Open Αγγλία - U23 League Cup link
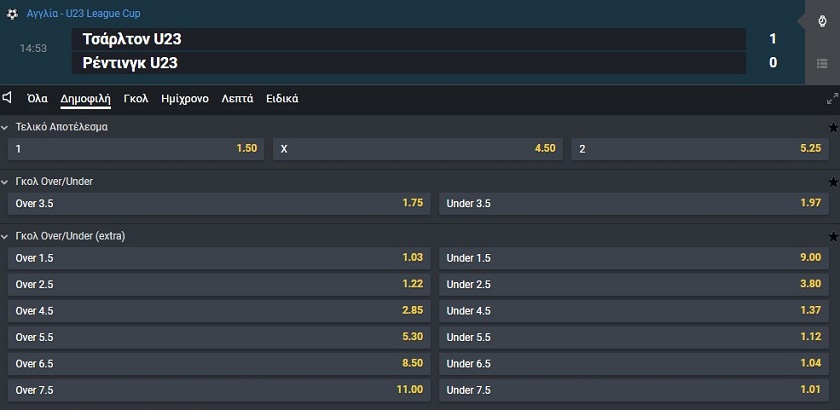 click(84, 13)
